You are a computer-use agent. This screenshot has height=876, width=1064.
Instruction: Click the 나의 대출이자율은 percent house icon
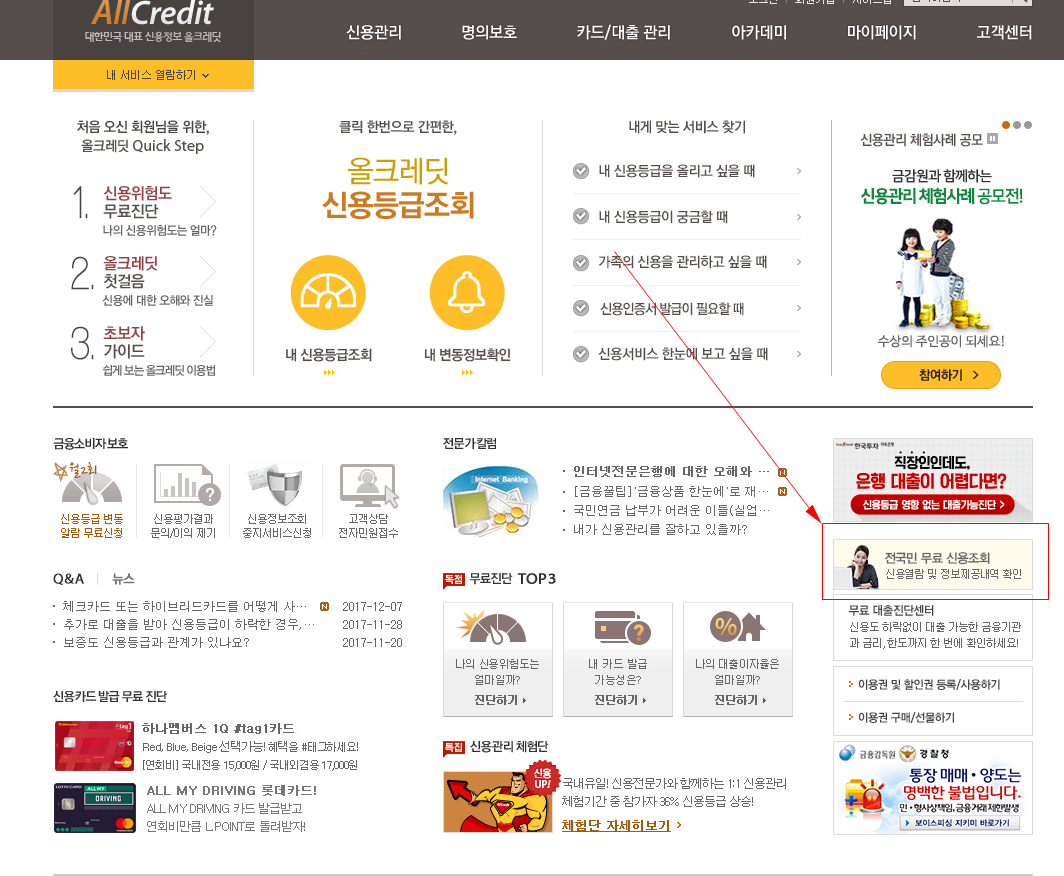[x=738, y=627]
